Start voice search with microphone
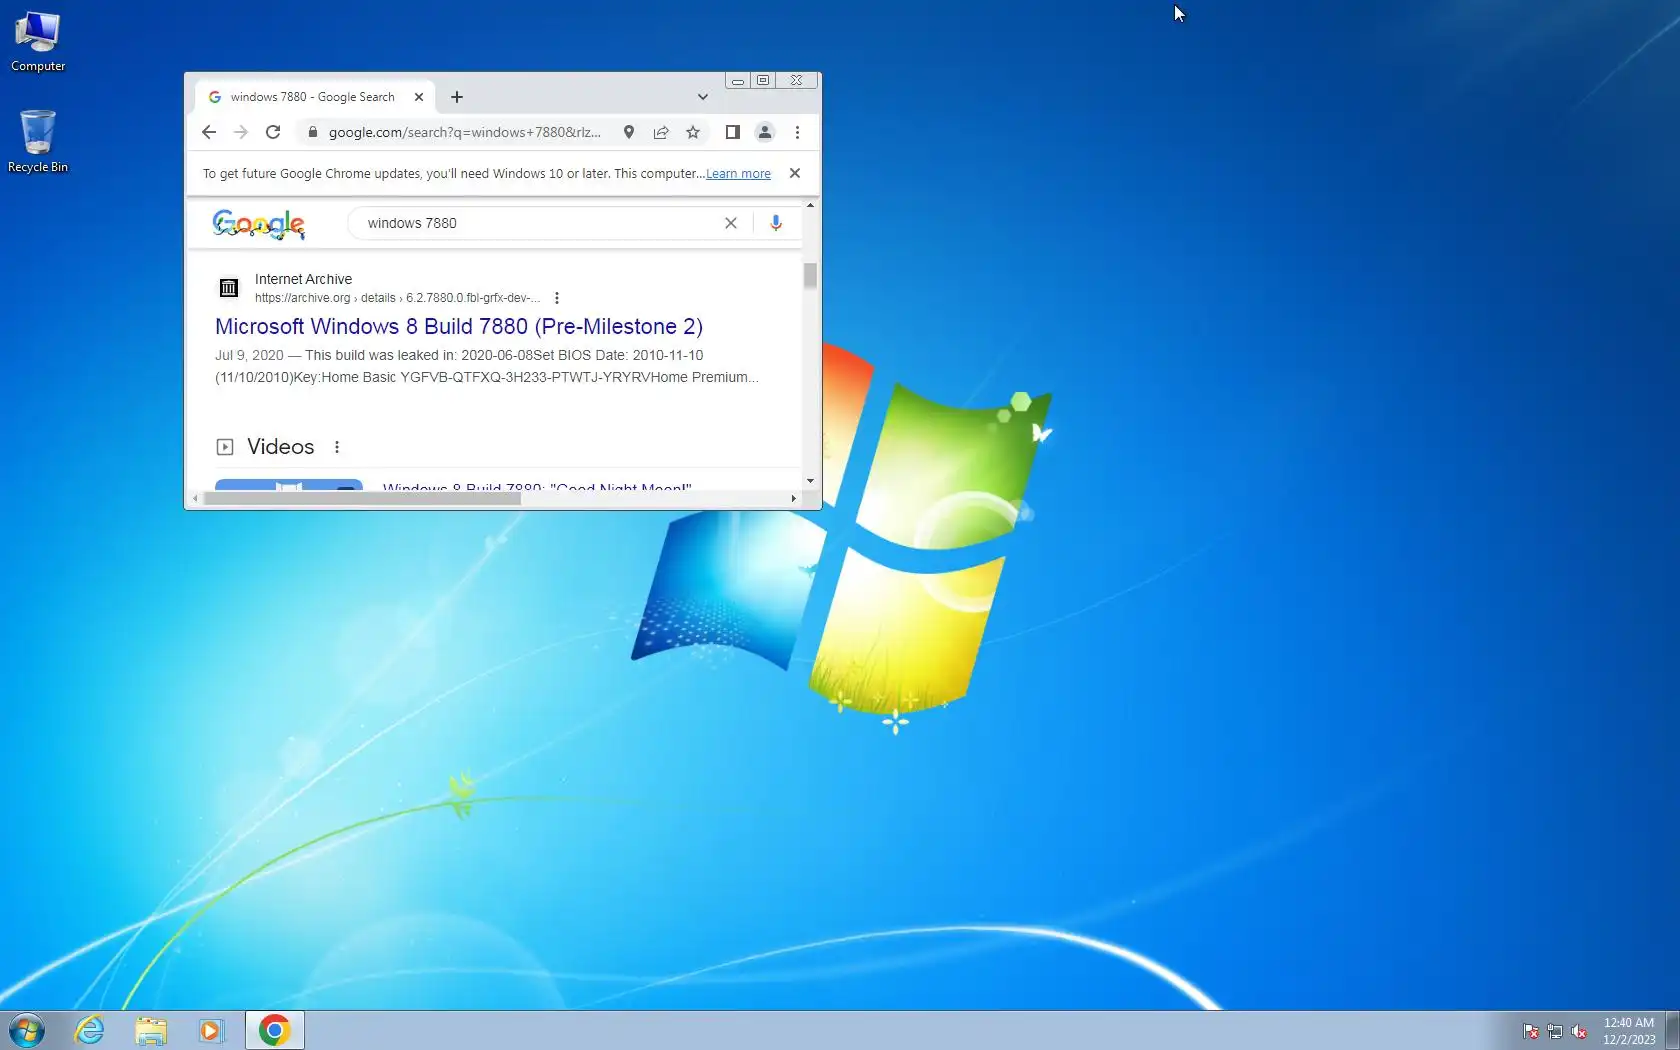The image size is (1680, 1050). [776, 223]
